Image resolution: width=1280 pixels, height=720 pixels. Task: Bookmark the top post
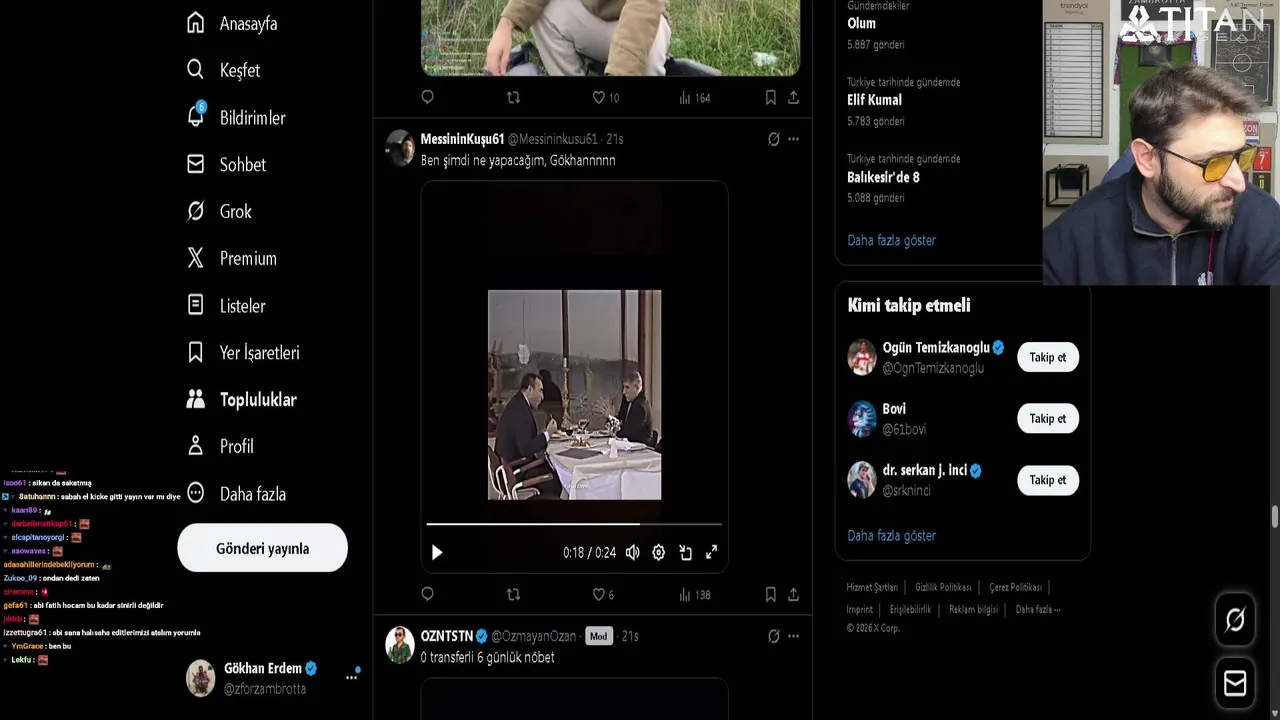point(770,97)
